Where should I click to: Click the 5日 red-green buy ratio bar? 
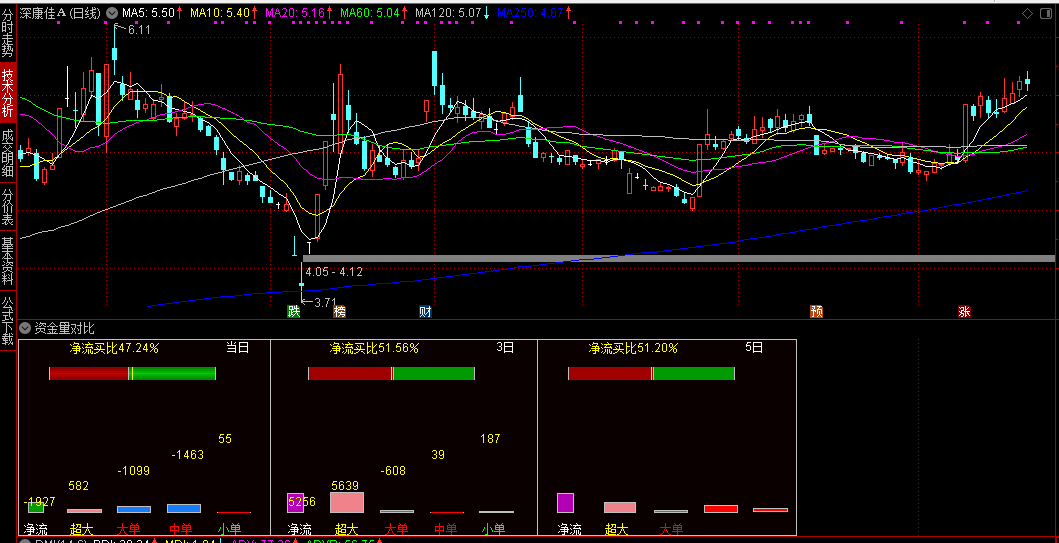[651, 373]
